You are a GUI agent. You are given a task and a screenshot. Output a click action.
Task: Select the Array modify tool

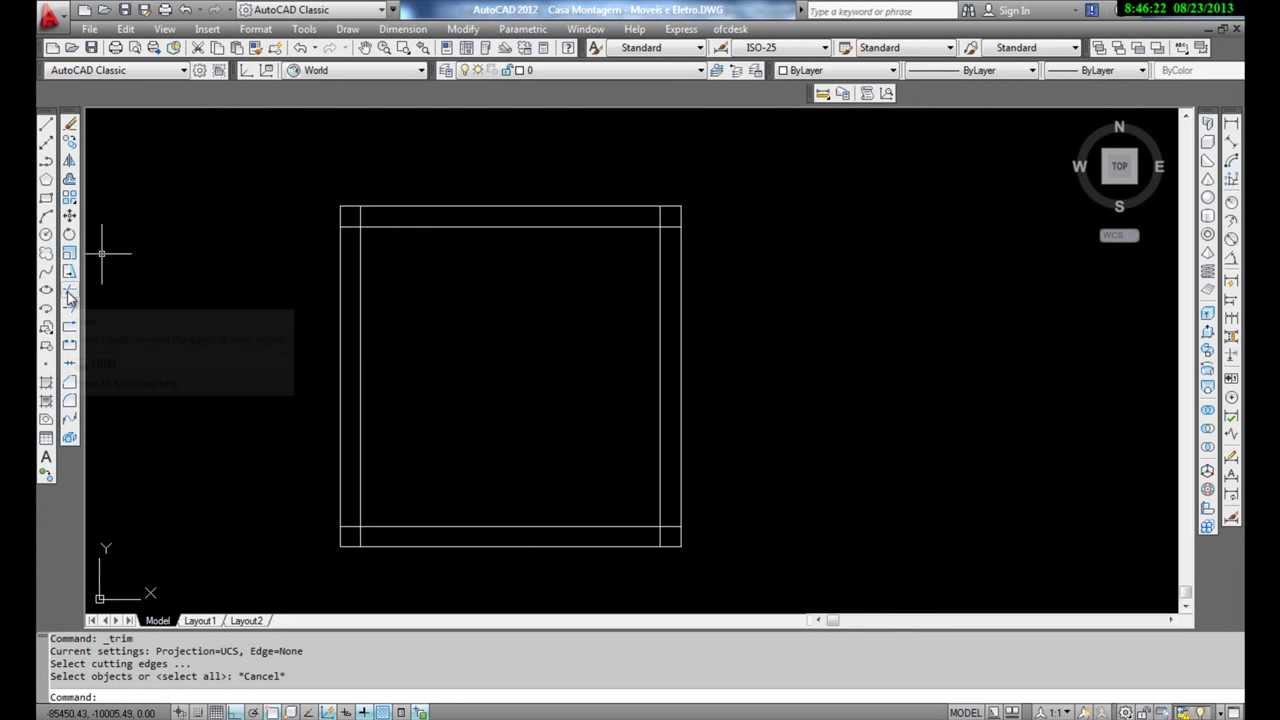69,198
